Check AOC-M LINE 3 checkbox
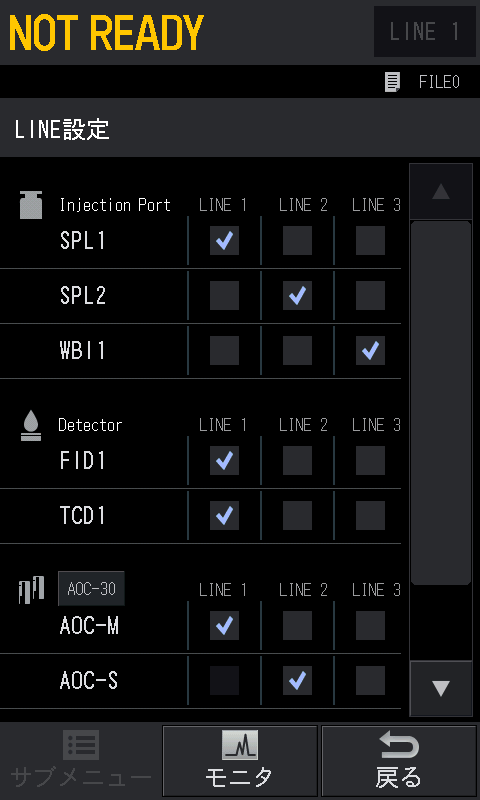Image resolution: width=480 pixels, height=800 pixels. (x=370, y=626)
